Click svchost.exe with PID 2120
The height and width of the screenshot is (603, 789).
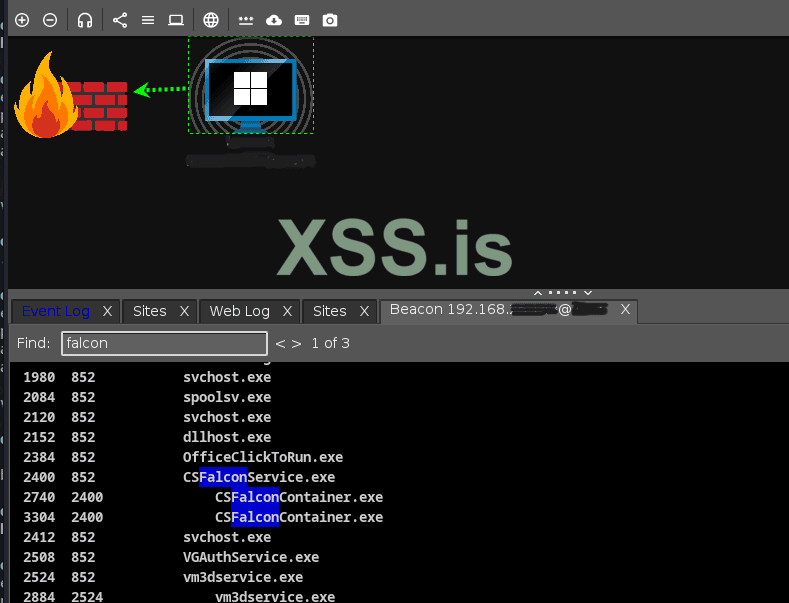(227, 417)
